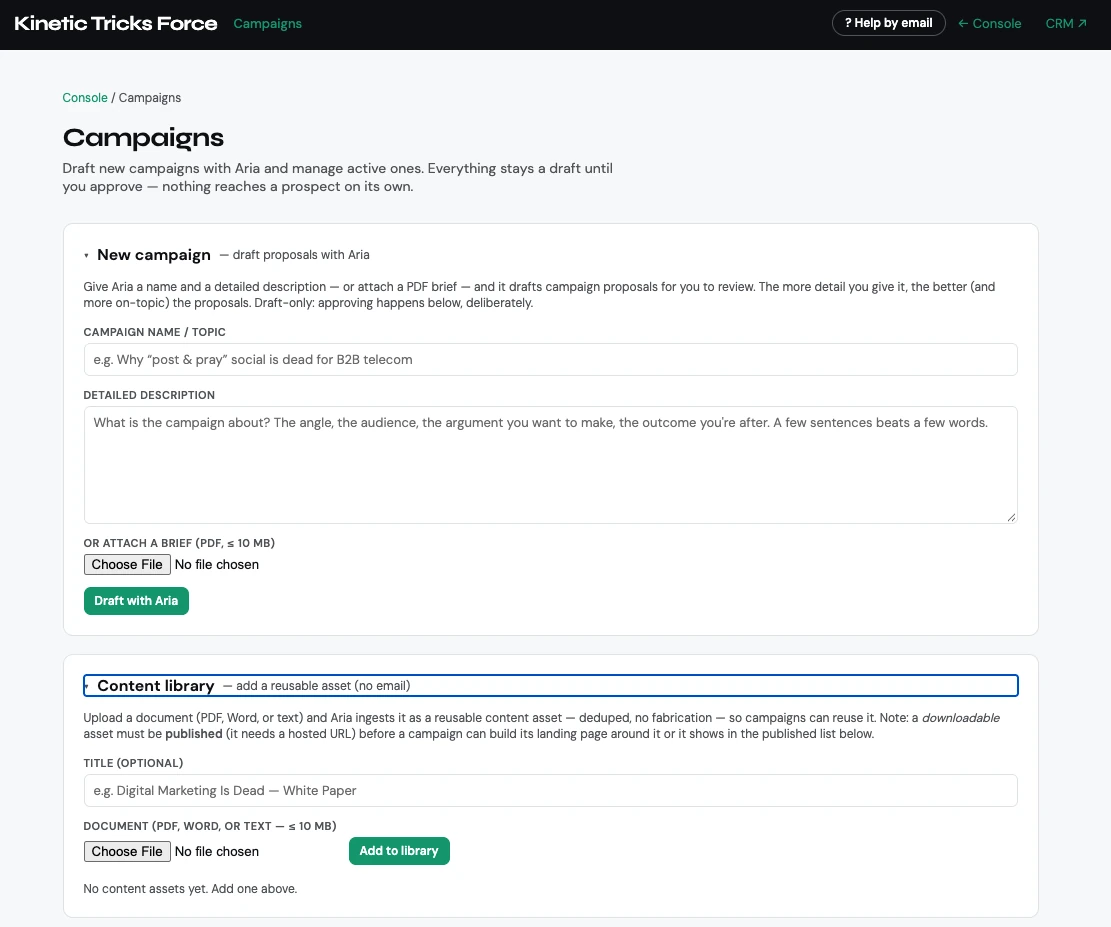Open the CRM external link
1111x927 pixels.
pyautogui.click(x=1066, y=23)
